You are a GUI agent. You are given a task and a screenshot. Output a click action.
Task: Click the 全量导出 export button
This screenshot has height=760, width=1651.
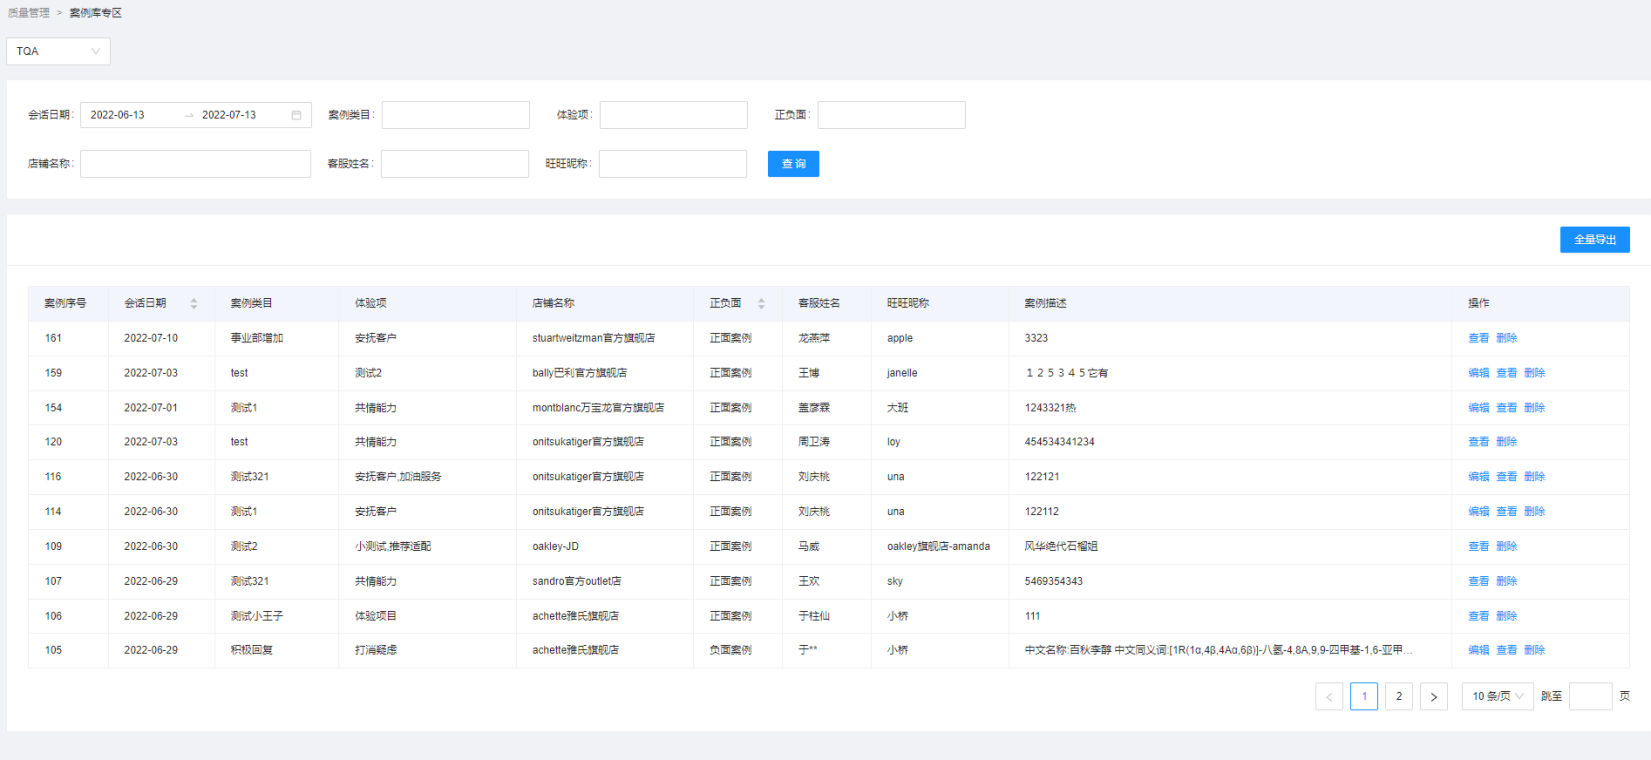pos(1595,240)
